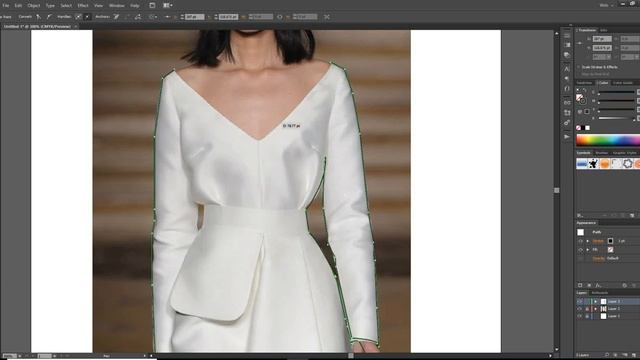Hide handles for multiple selected anchor points
640x360 pixels.
pyautogui.click(x=87, y=17)
